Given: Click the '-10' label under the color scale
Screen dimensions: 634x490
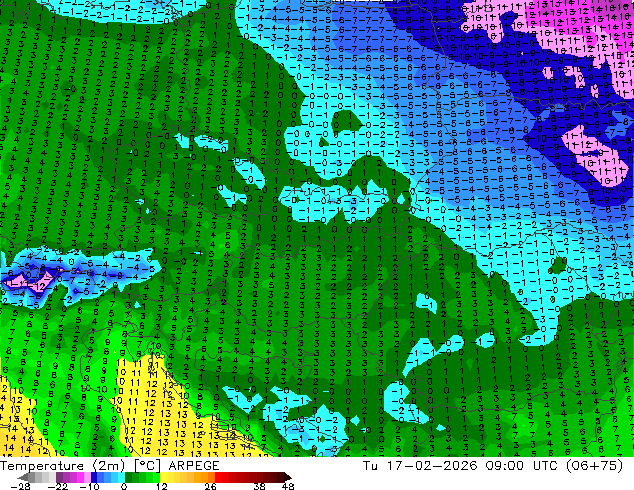Looking at the screenshot, I should (90, 486).
